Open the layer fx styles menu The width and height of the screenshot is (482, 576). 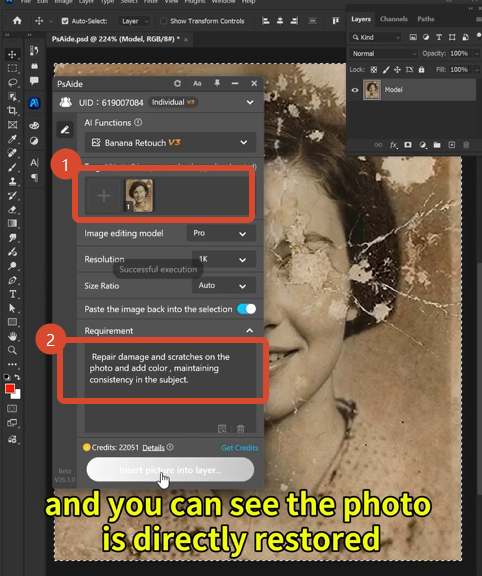(393, 145)
